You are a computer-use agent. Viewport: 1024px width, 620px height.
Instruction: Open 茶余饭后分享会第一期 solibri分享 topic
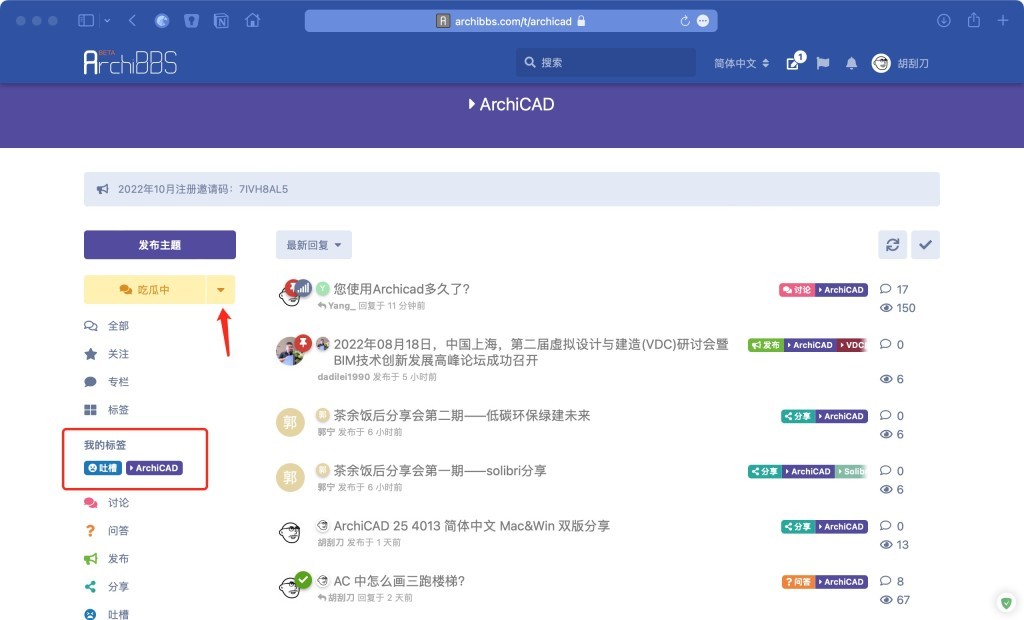[x=440, y=470]
